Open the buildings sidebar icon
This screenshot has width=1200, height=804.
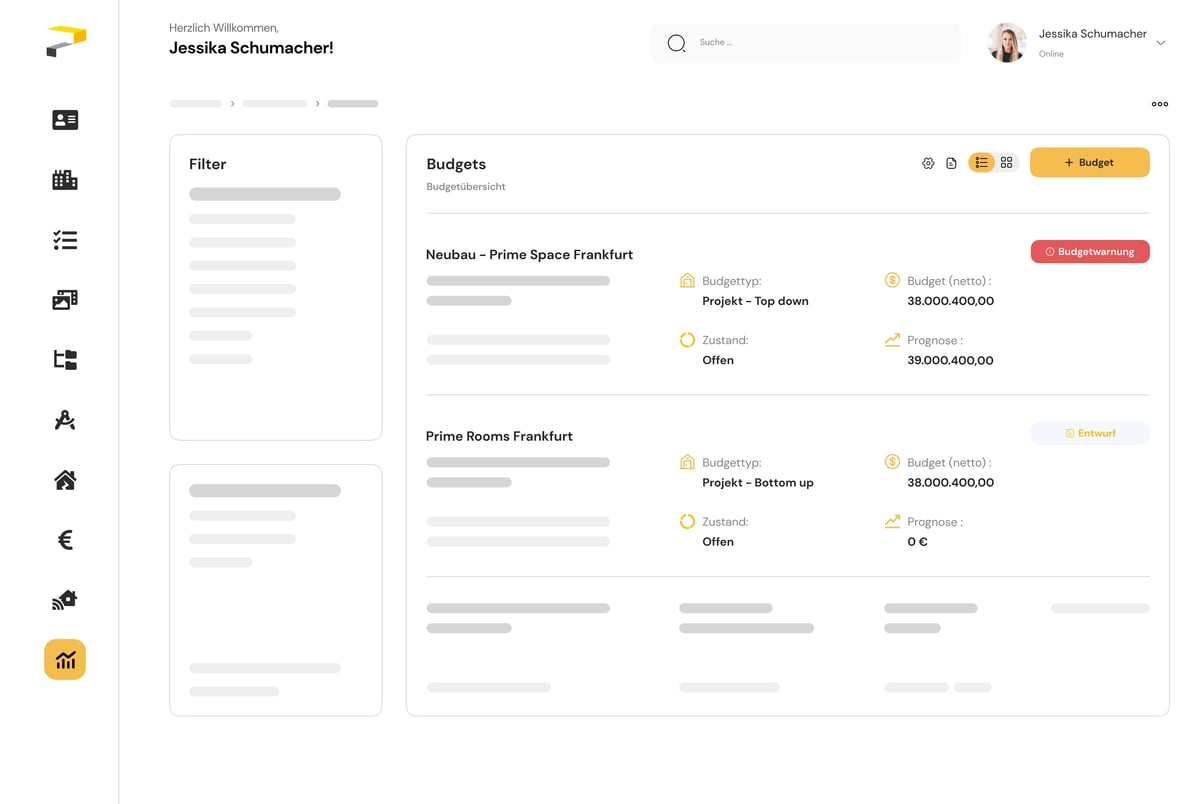click(x=65, y=180)
